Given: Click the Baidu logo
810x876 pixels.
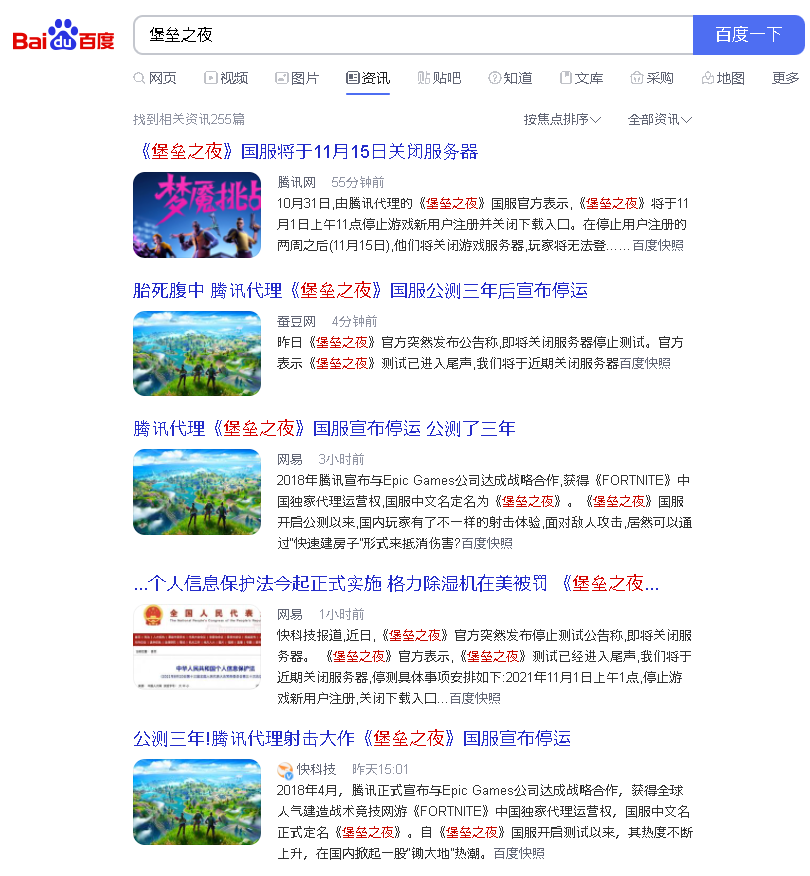Looking at the screenshot, I should pyautogui.click(x=63, y=35).
